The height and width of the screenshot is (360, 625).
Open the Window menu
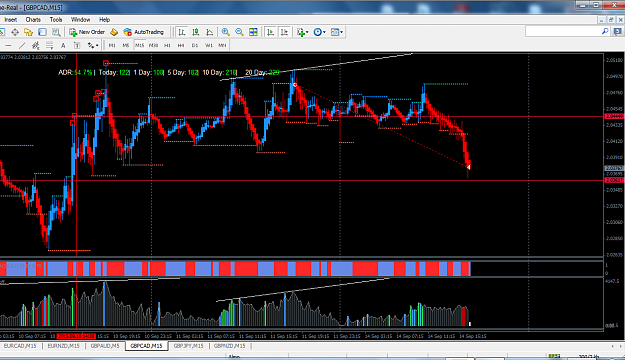click(x=80, y=20)
